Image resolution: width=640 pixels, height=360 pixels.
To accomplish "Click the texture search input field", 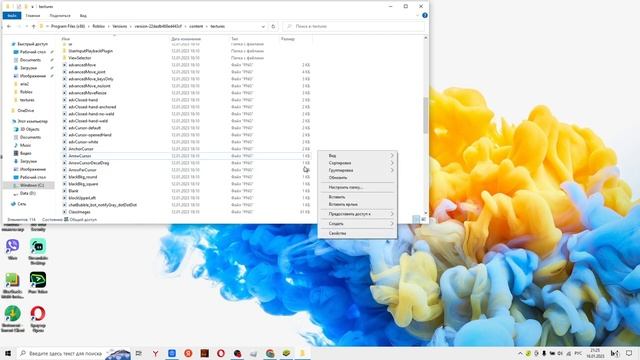I will [353, 26].
